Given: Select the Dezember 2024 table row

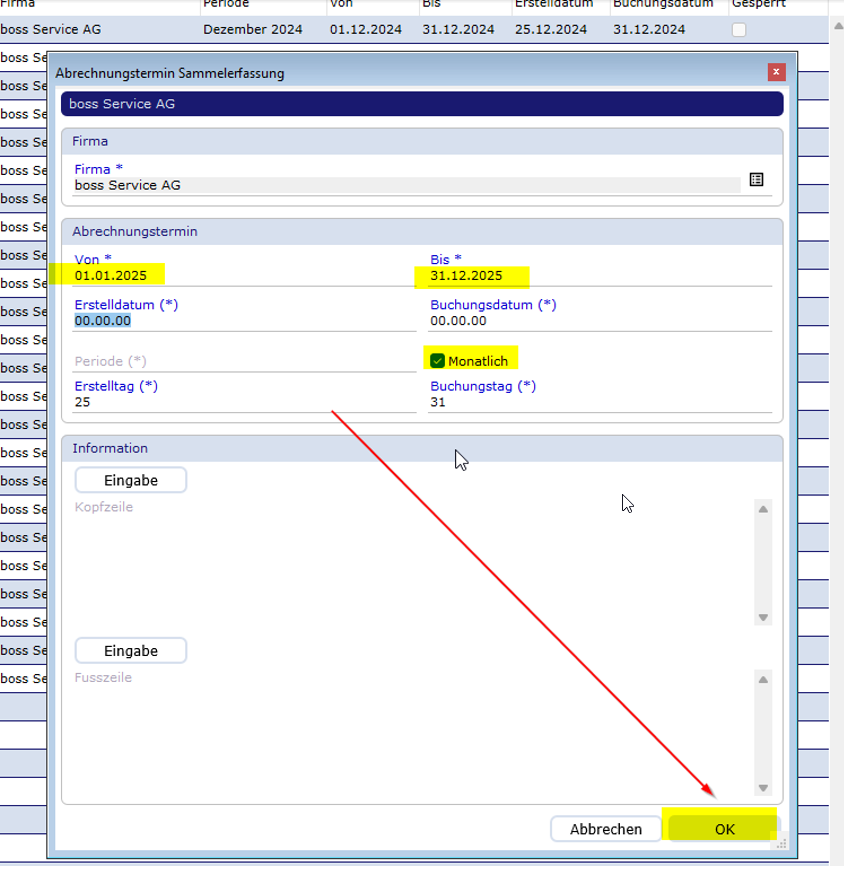Looking at the screenshot, I should [x=250, y=30].
